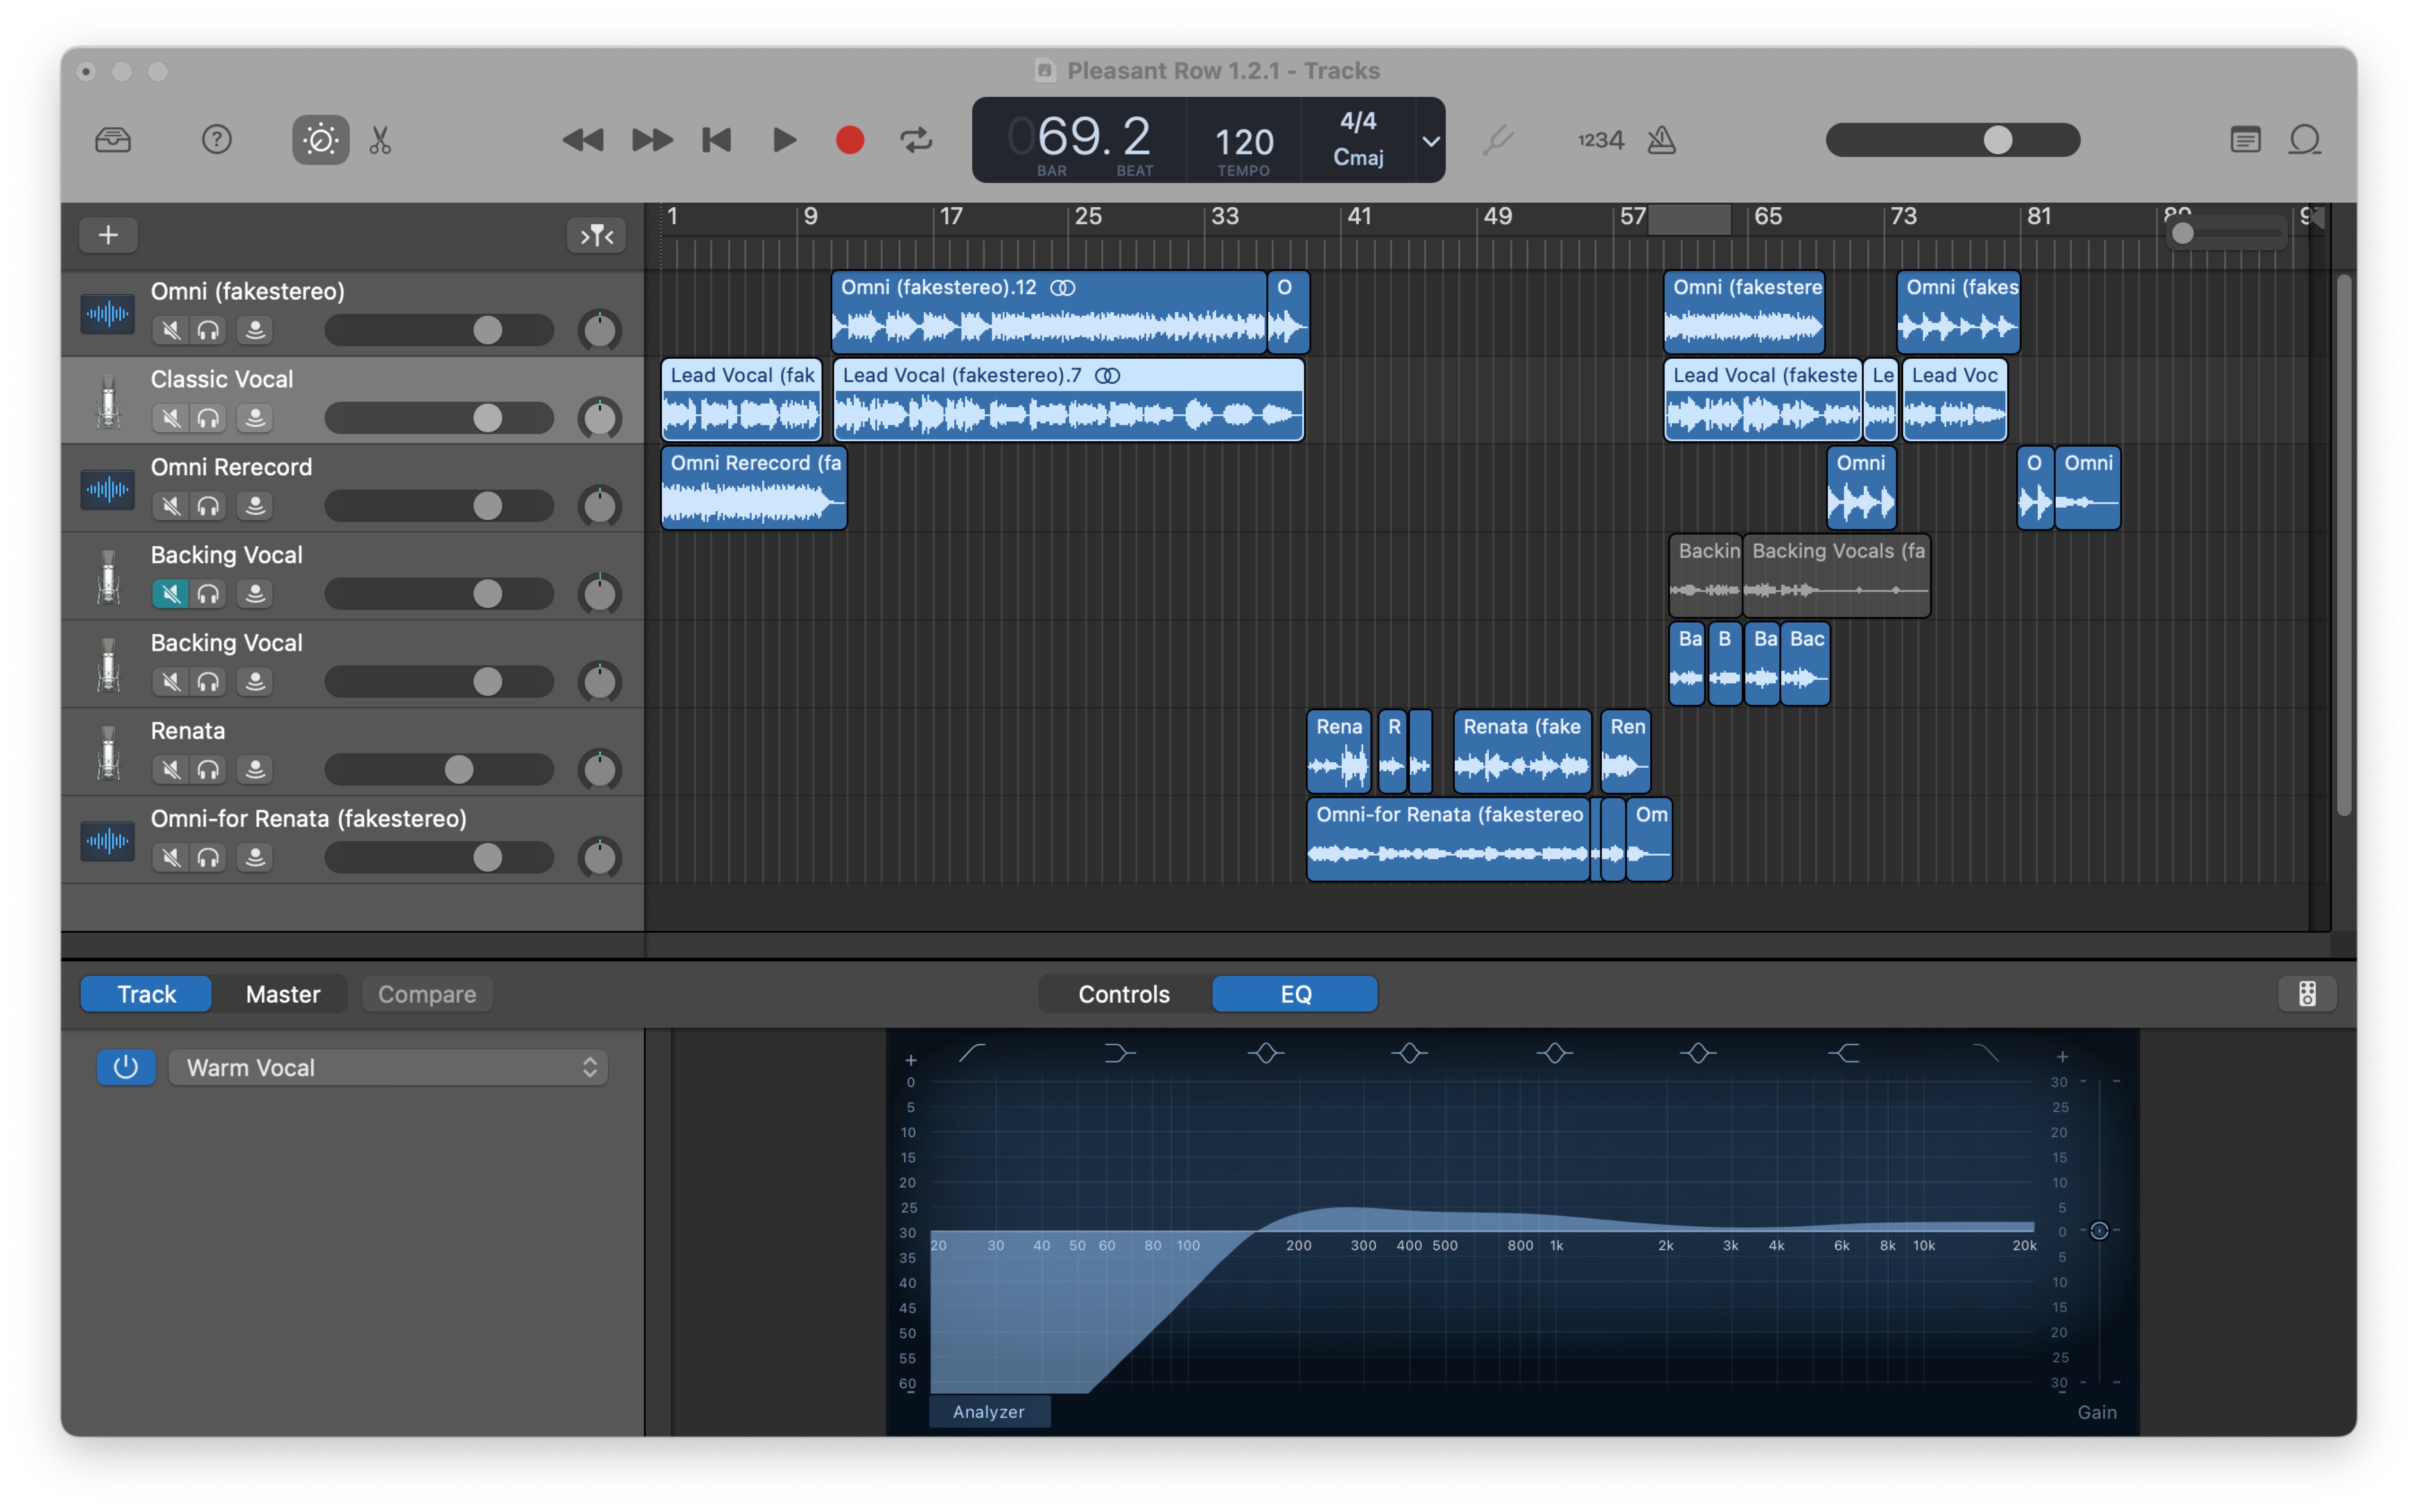Select the Omni-for Renata (fakestereo) region
The width and height of the screenshot is (2418, 1512).
coord(1448,839)
